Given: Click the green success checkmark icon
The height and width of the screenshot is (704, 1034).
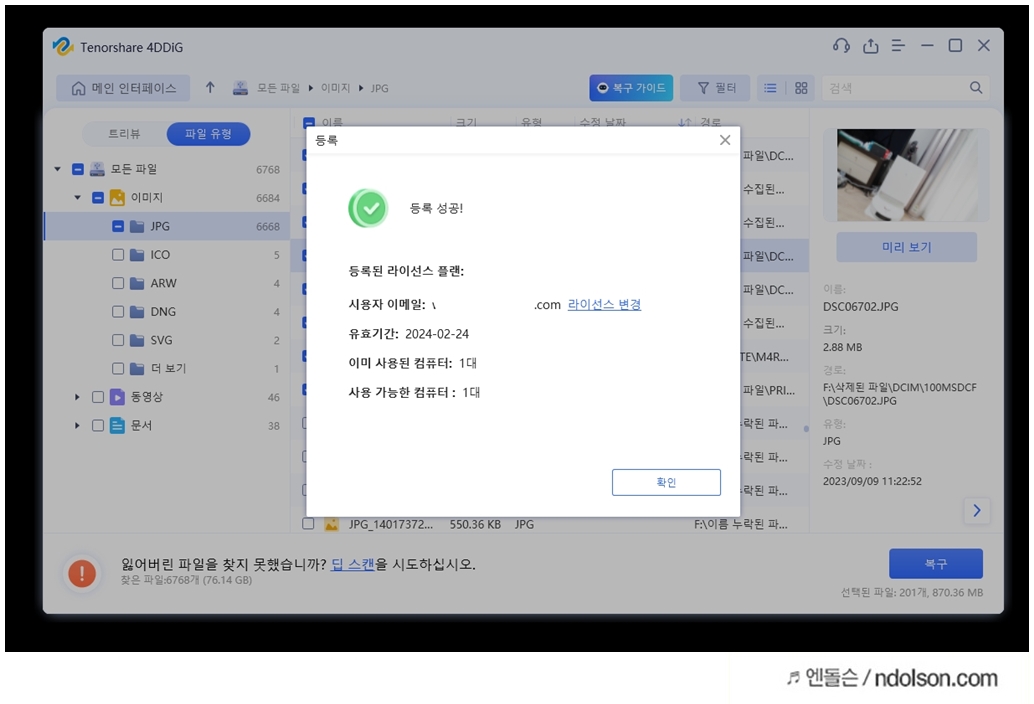Looking at the screenshot, I should coord(368,208).
